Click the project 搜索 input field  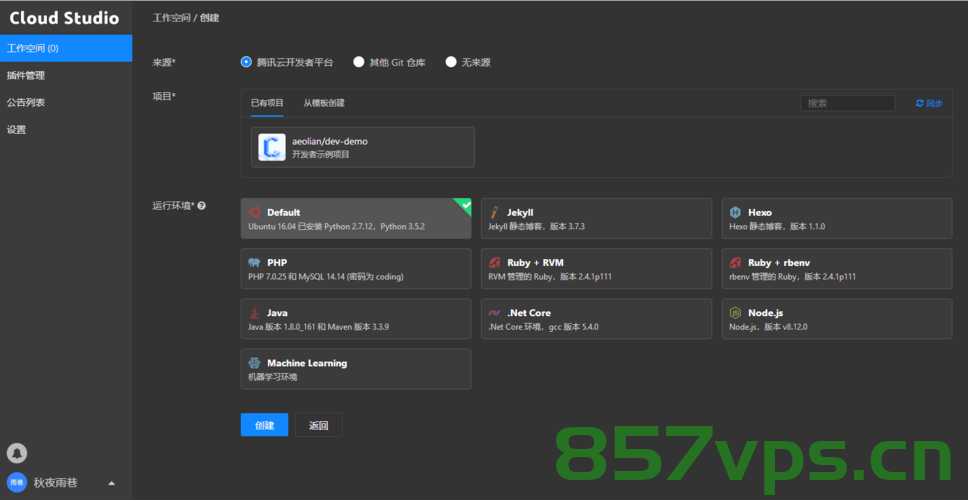848,103
